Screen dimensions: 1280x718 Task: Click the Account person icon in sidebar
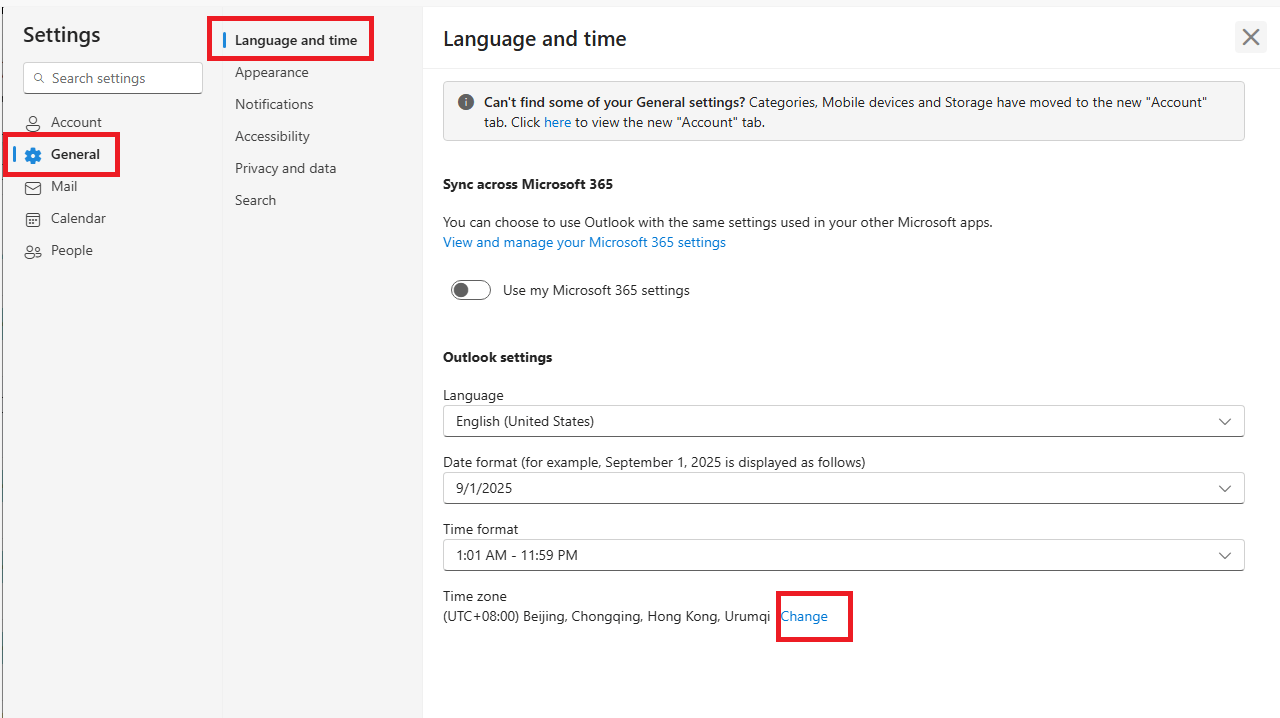[x=34, y=122]
